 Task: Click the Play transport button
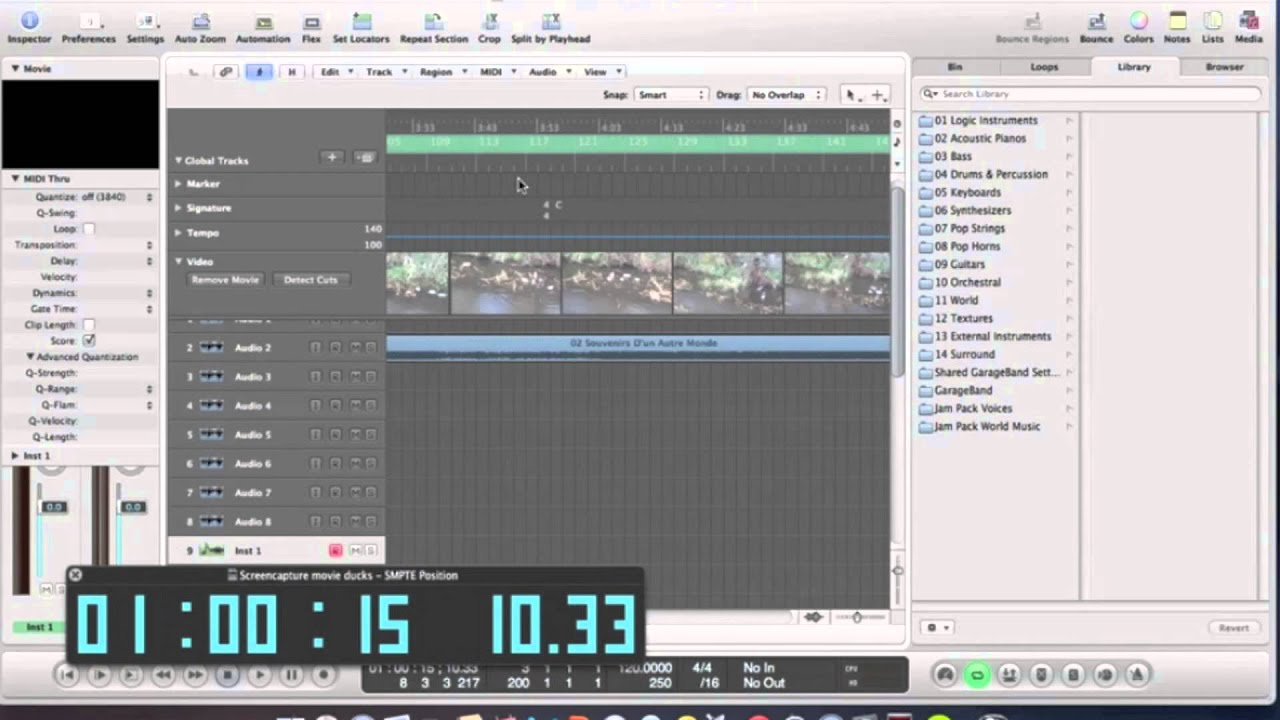click(259, 675)
